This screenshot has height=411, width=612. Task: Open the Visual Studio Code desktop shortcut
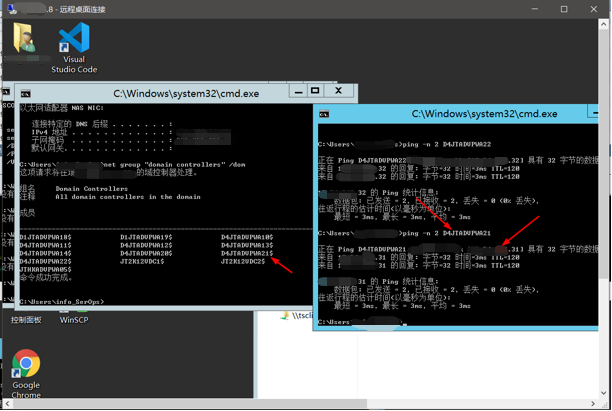[74, 44]
